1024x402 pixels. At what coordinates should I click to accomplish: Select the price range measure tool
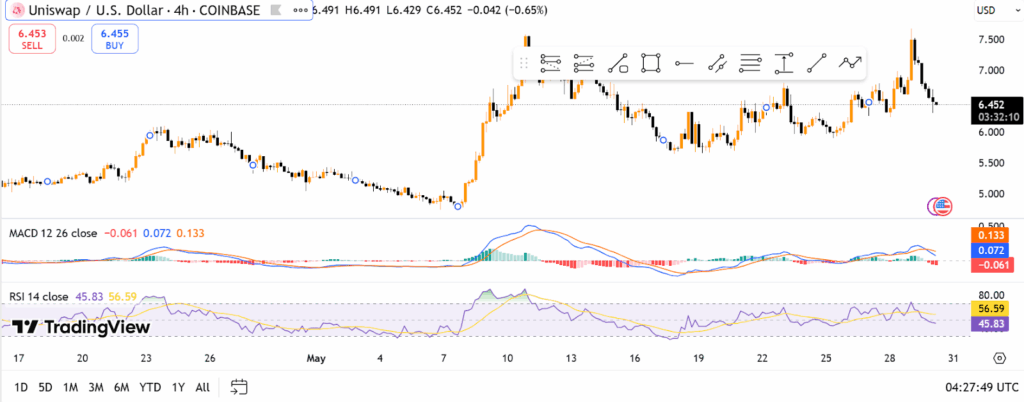point(784,63)
